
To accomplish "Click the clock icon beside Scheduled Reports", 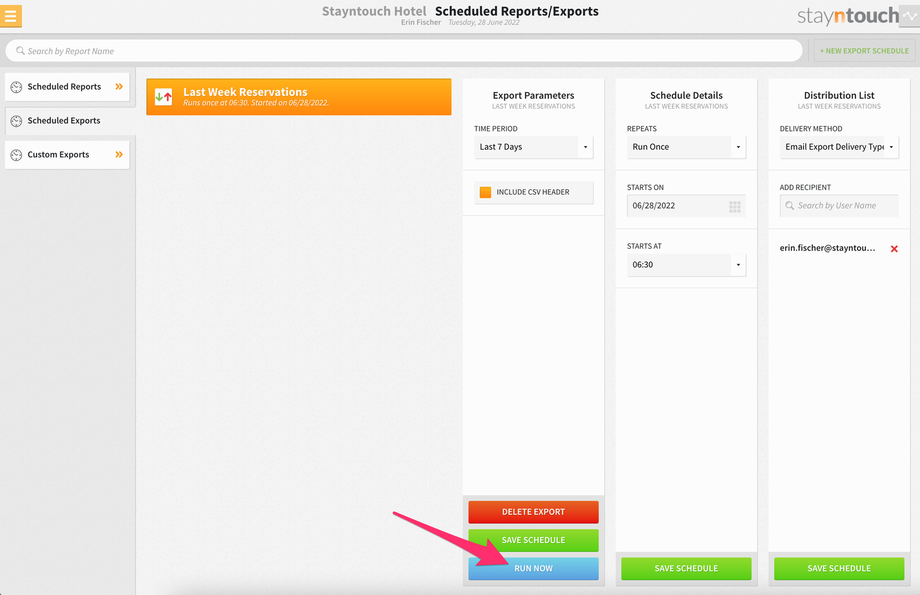I will (16, 87).
